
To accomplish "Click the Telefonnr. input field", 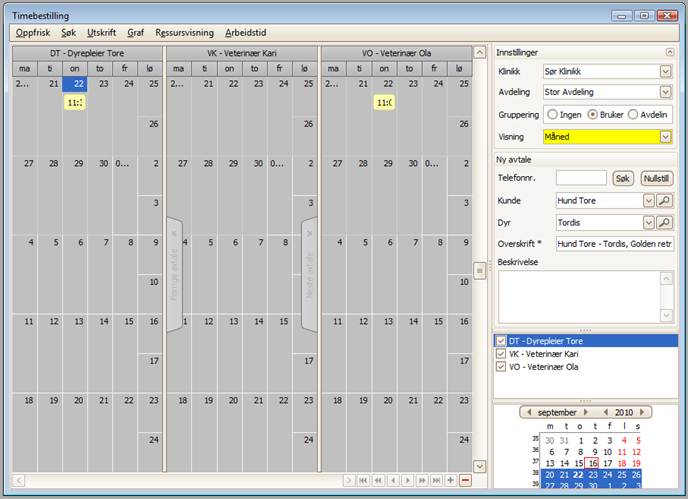I will click(581, 178).
